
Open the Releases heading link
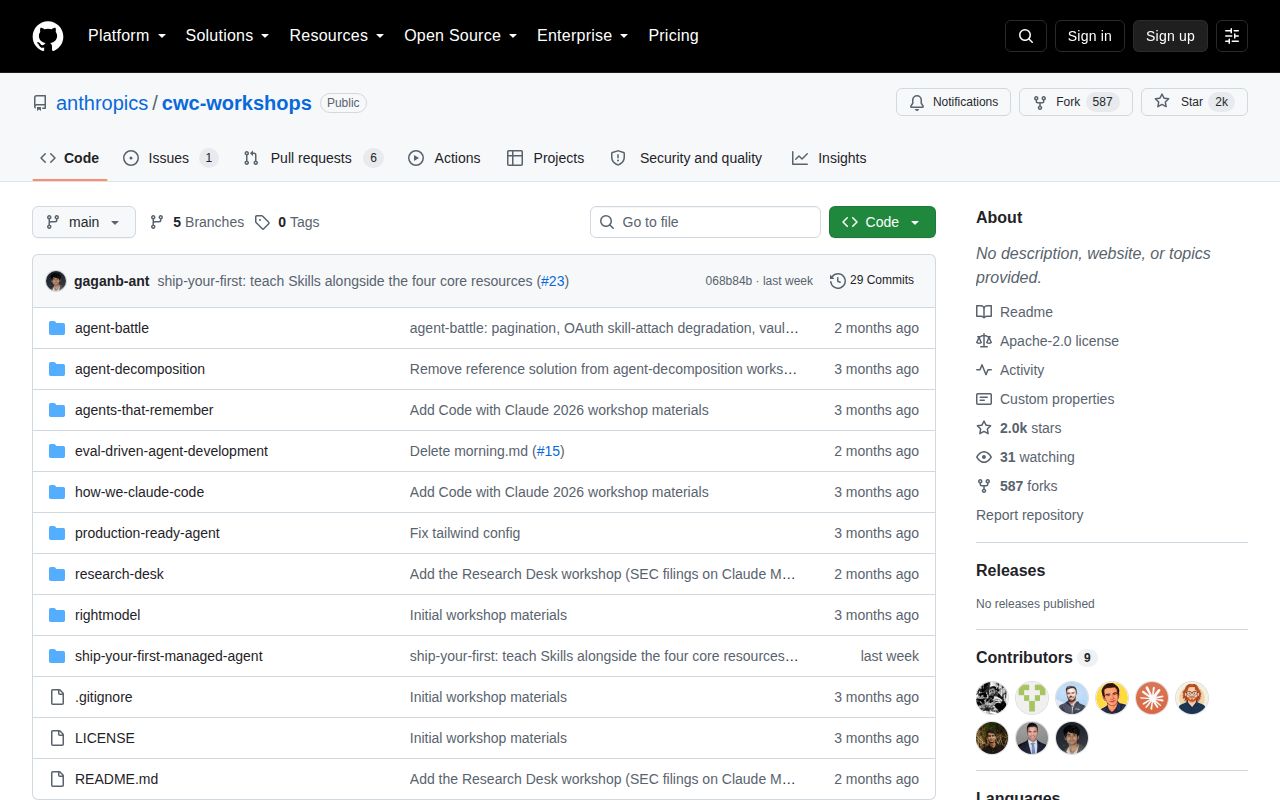click(1010, 570)
